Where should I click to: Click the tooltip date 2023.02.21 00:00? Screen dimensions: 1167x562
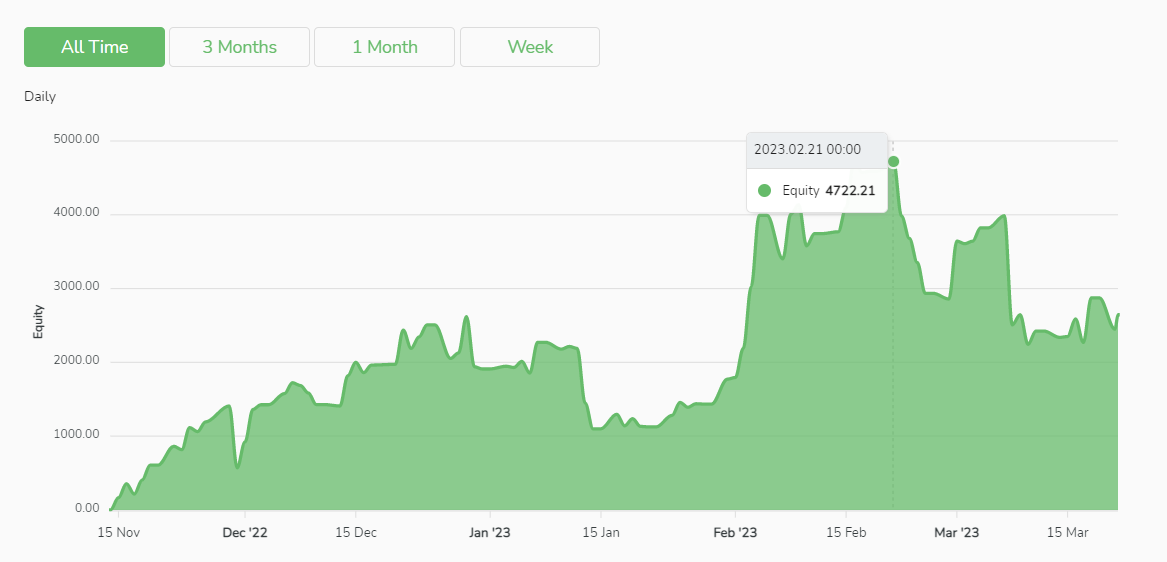click(x=807, y=150)
